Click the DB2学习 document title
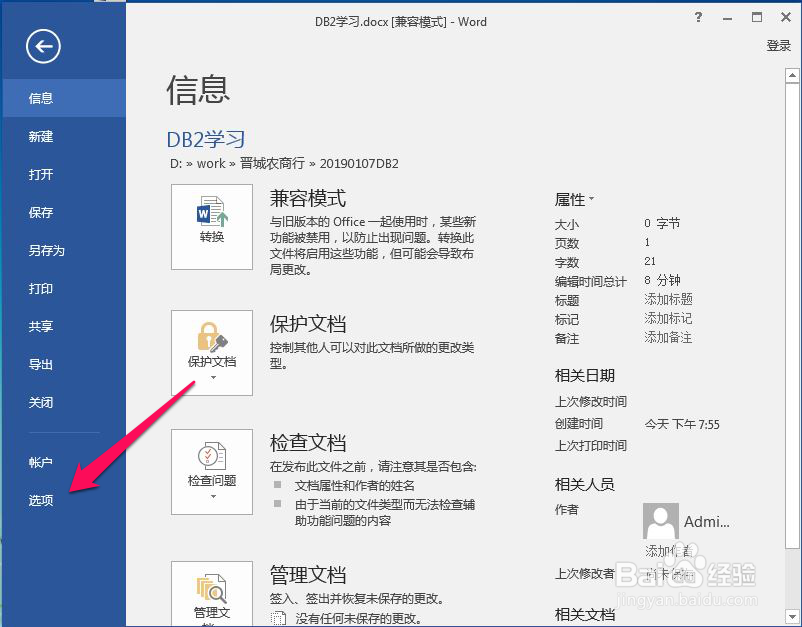802x627 pixels. (206, 139)
